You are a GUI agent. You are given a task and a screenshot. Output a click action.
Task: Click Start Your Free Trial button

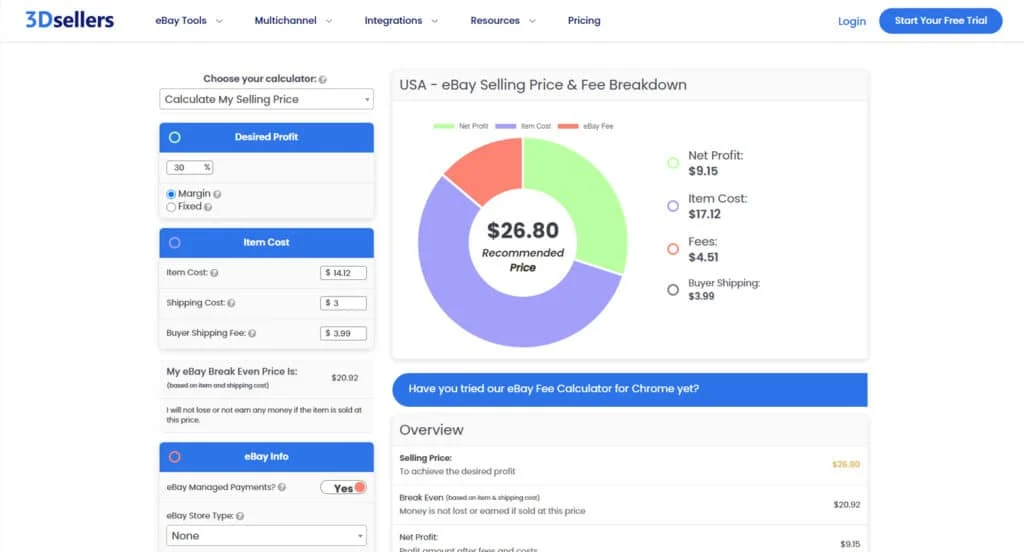point(940,21)
